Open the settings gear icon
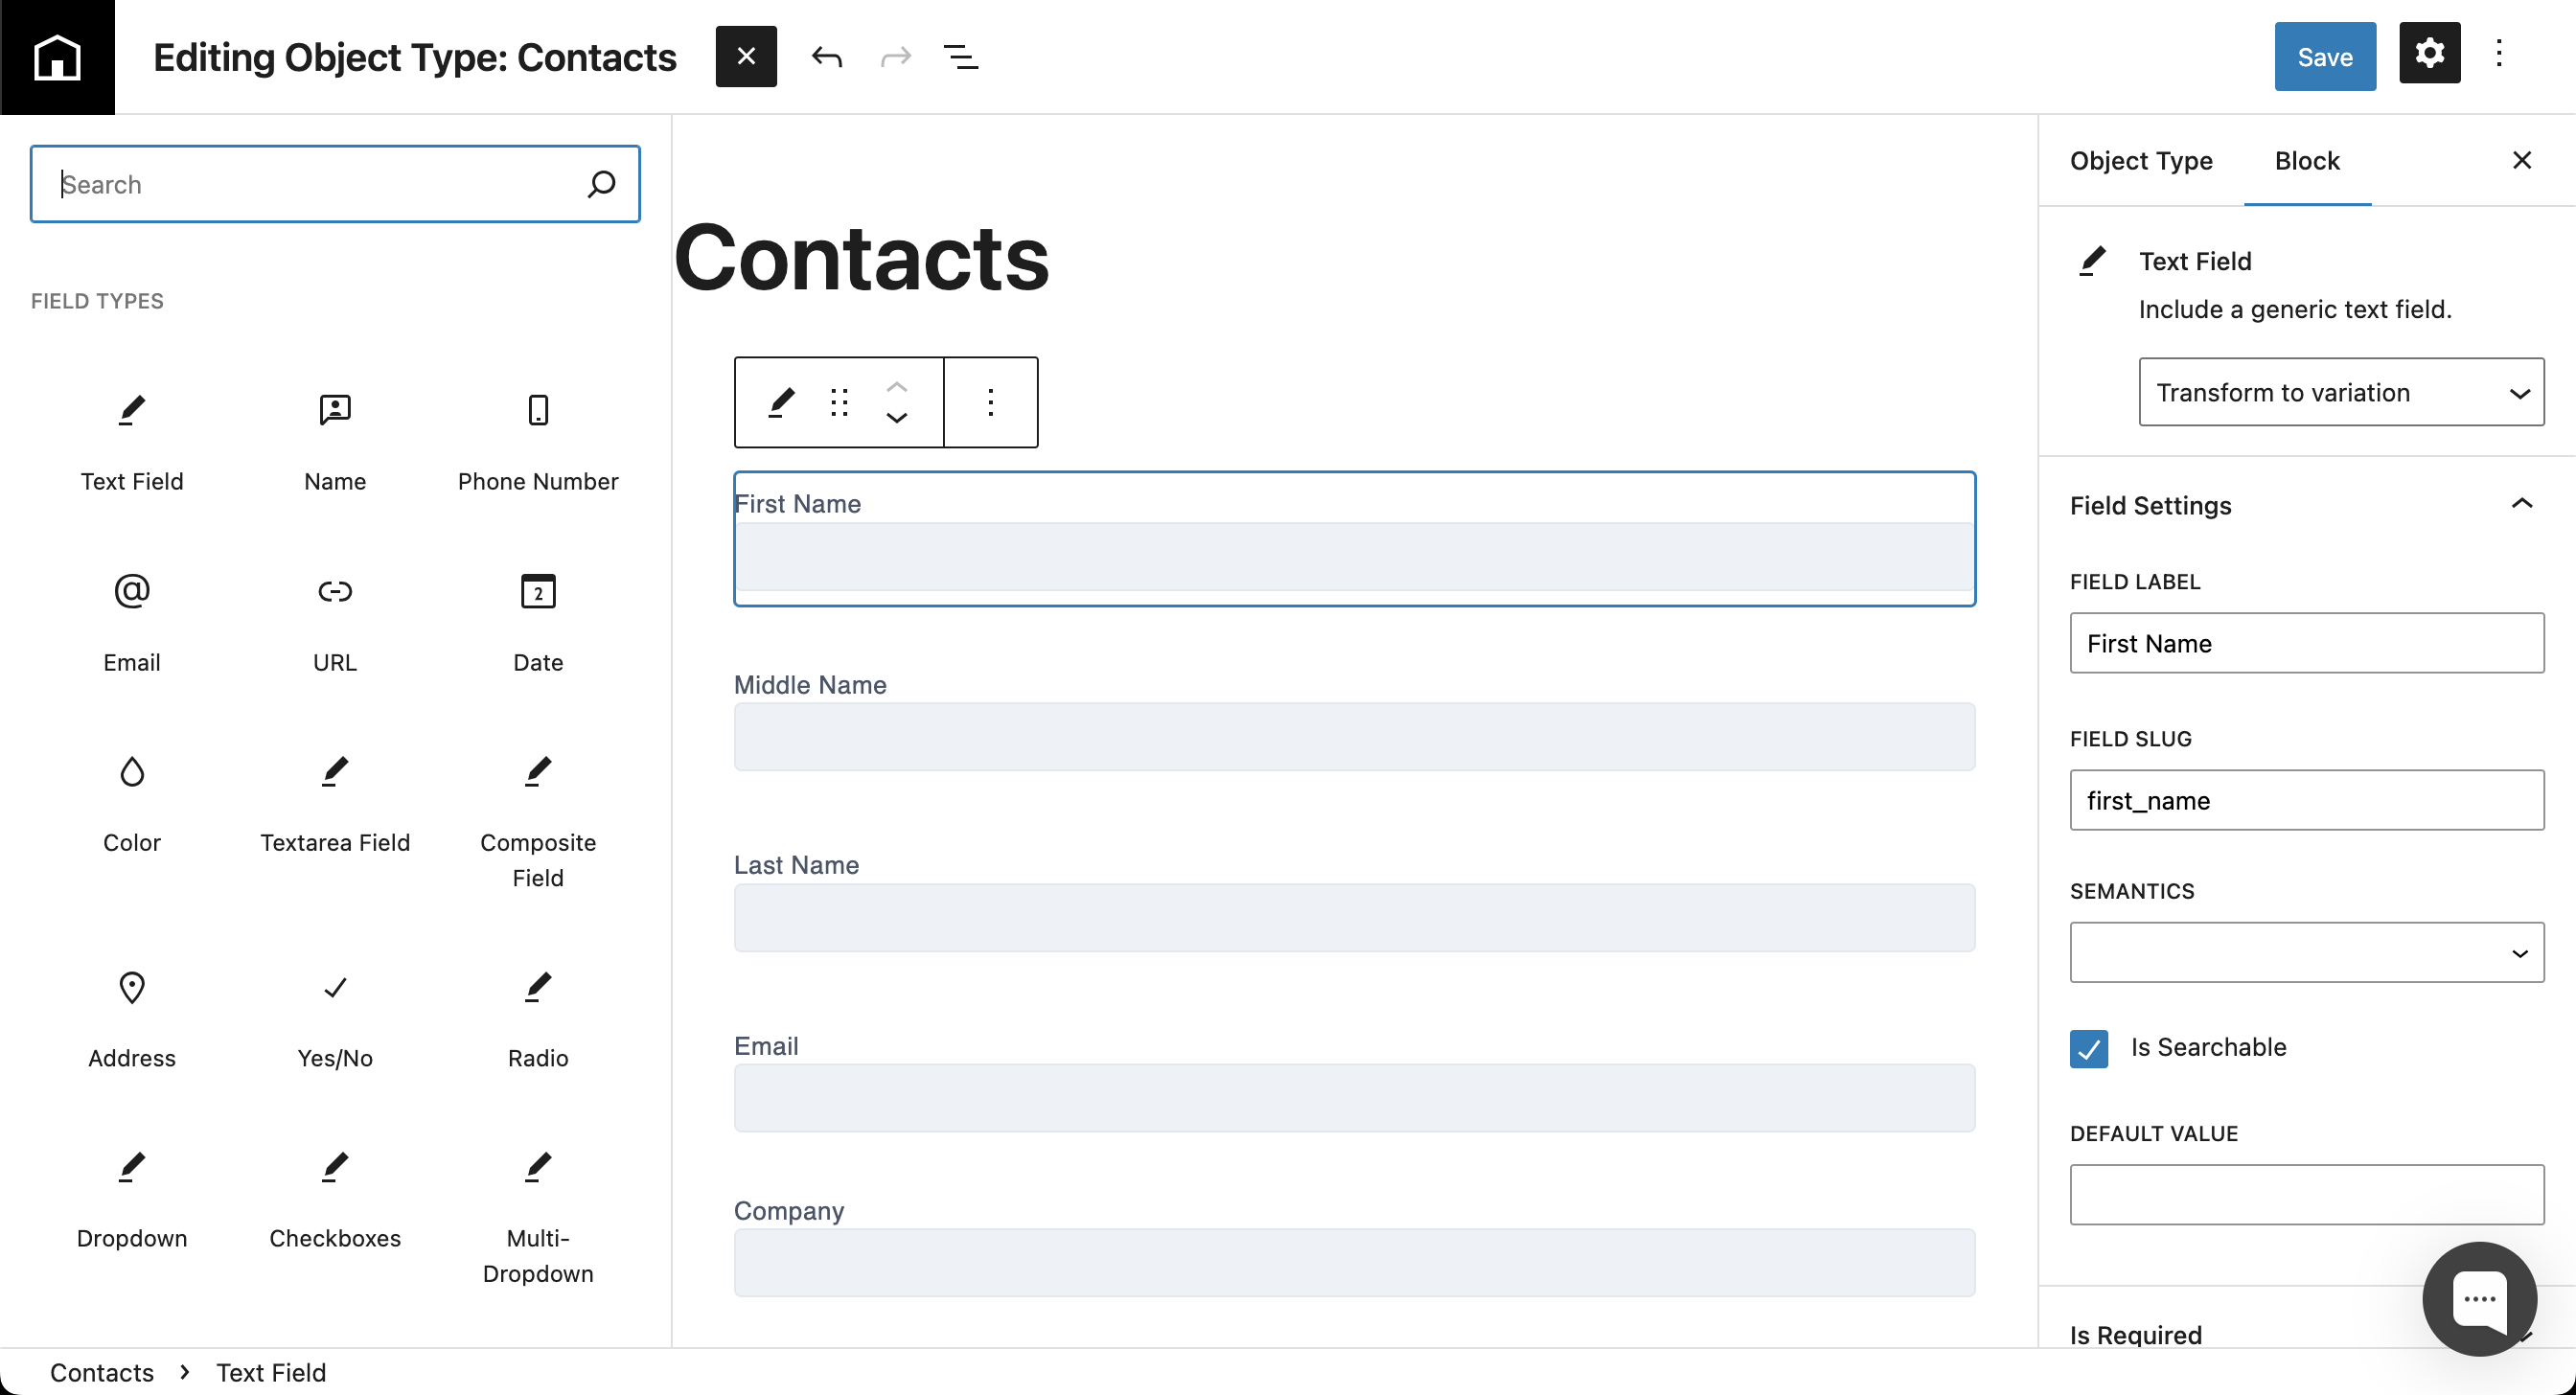This screenshot has width=2576, height=1395. pos(2429,53)
